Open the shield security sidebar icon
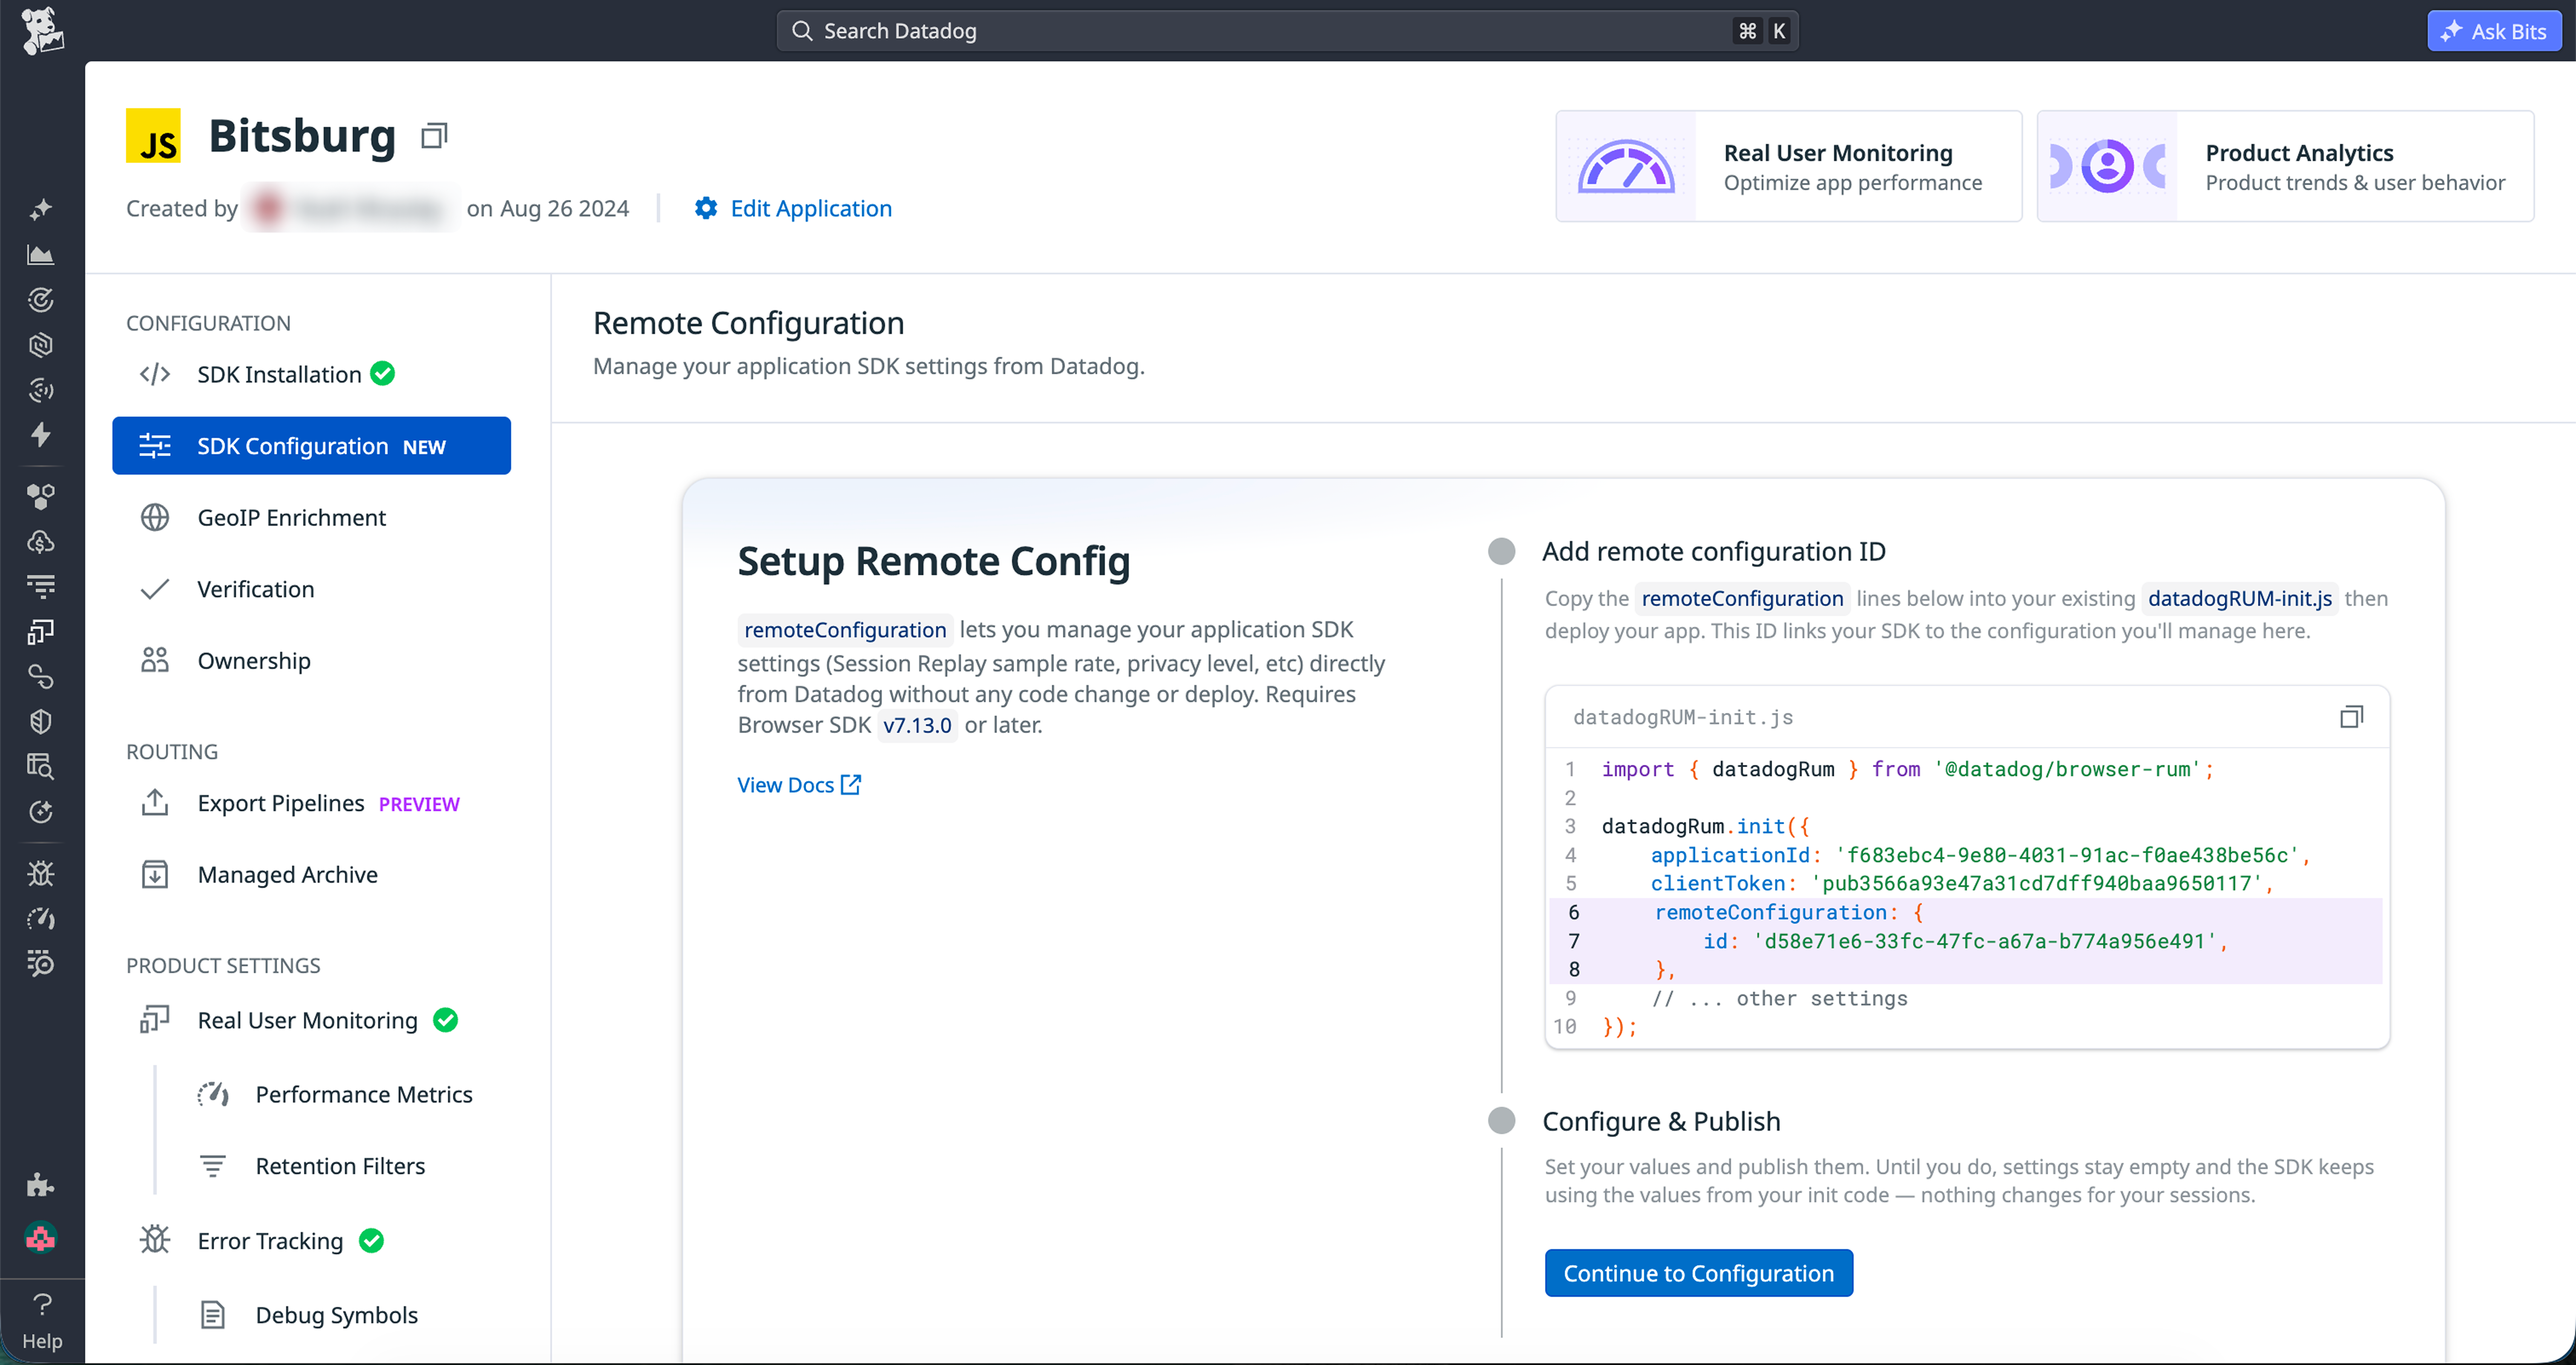The height and width of the screenshot is (1365, 2576). coord(41,722)
